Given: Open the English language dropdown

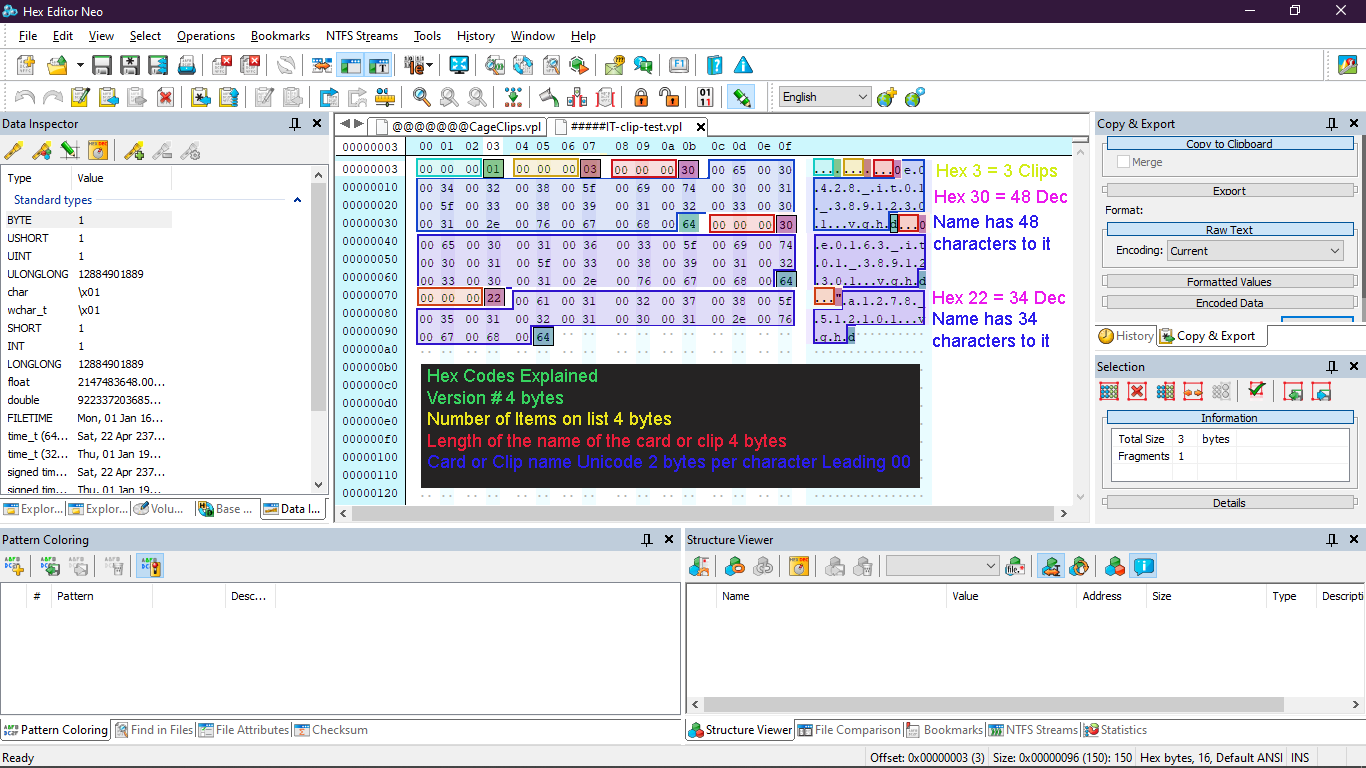Looking at the screenshot, I should [825, 97].
